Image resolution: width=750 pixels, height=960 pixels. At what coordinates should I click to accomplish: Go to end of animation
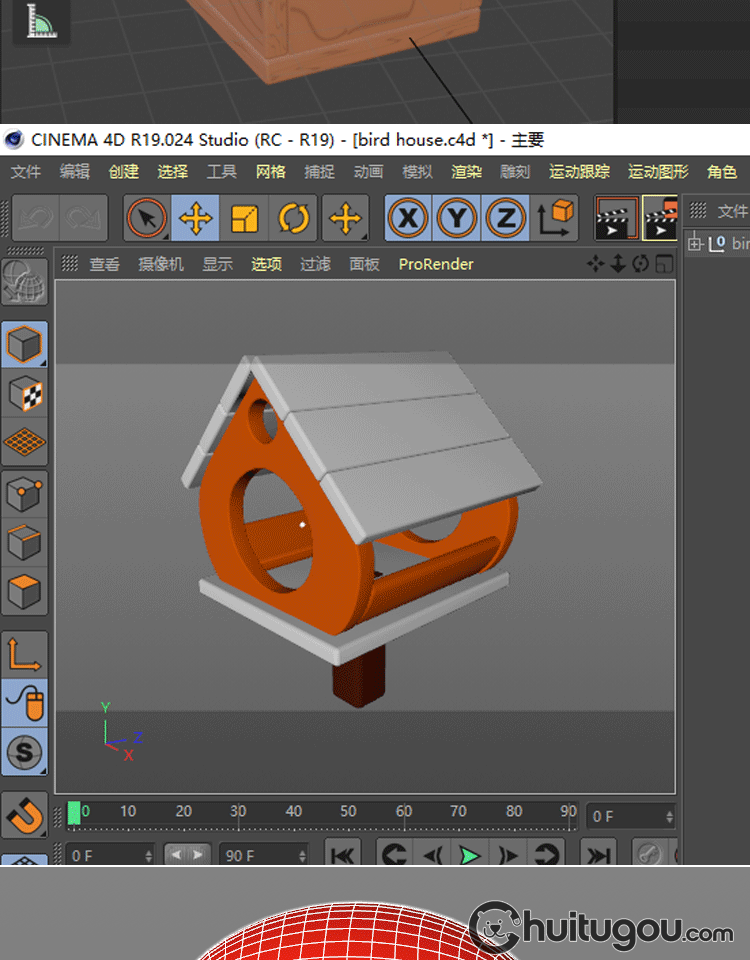[x=598, y=854]
